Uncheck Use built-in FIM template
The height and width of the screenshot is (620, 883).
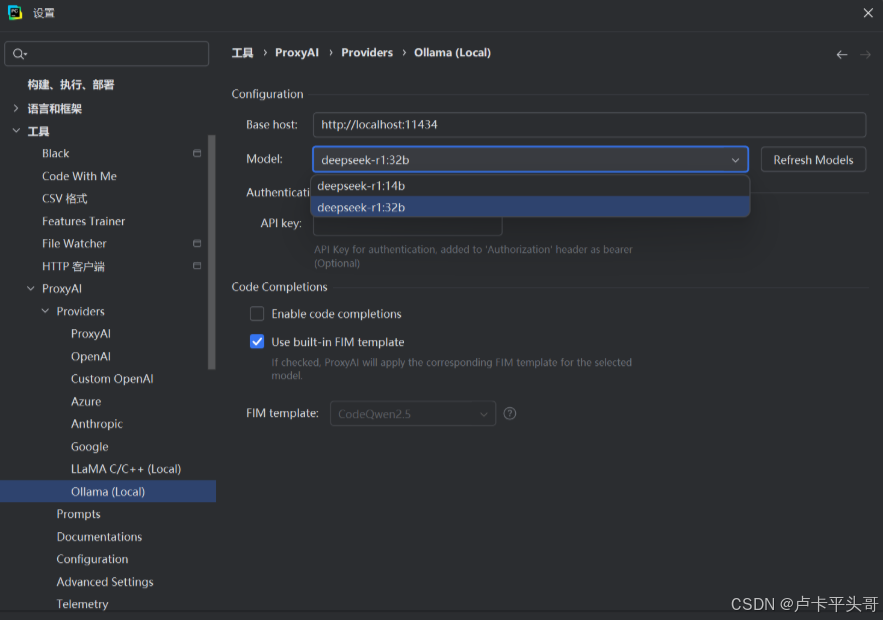pos(257,342)
